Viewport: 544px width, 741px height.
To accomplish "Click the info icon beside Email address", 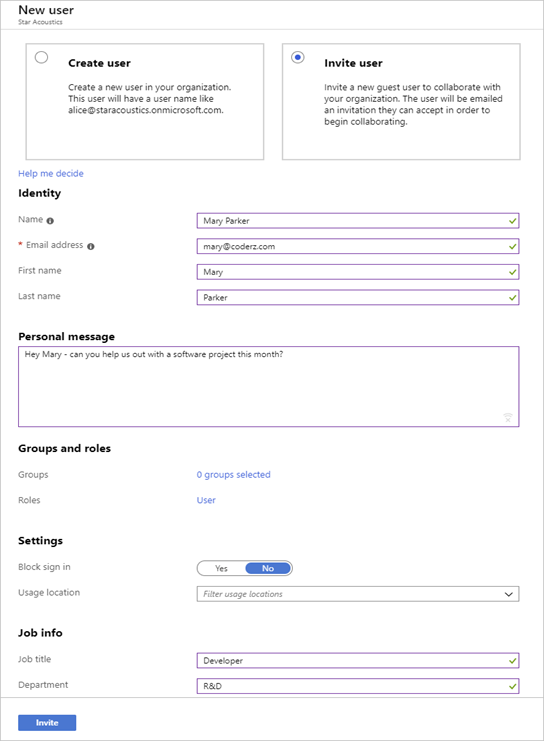I will coord(91,246).
